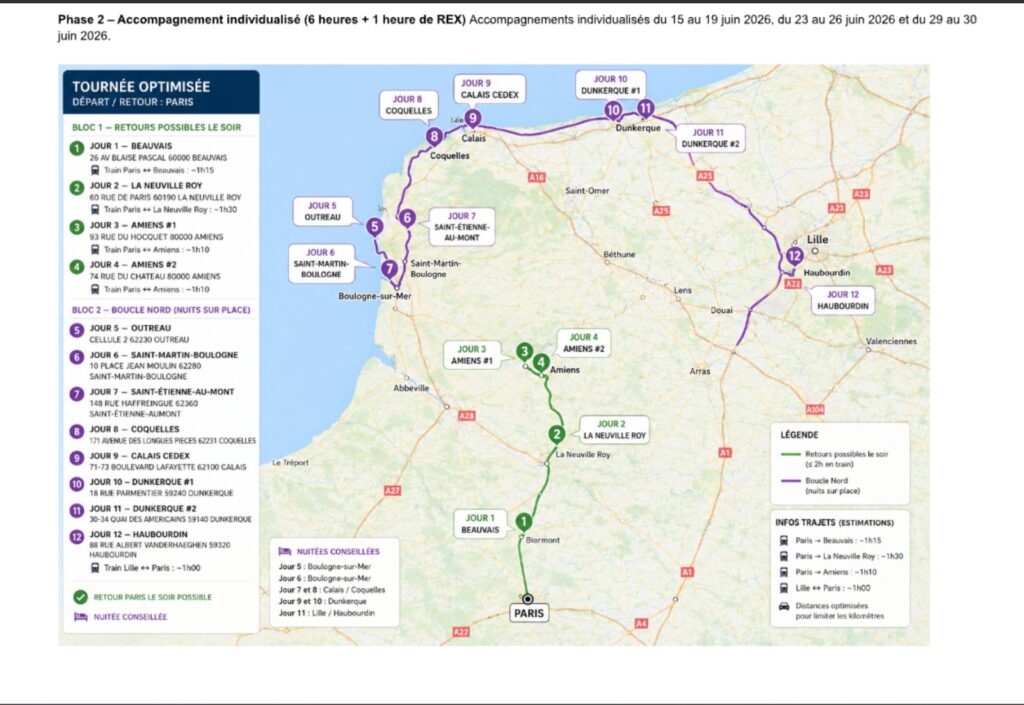Viewport: 1024px width, 705px height.
Task: Click address '93 RUE DU HOCQUET 80000 AMIENS'
Action: [156, 237]
